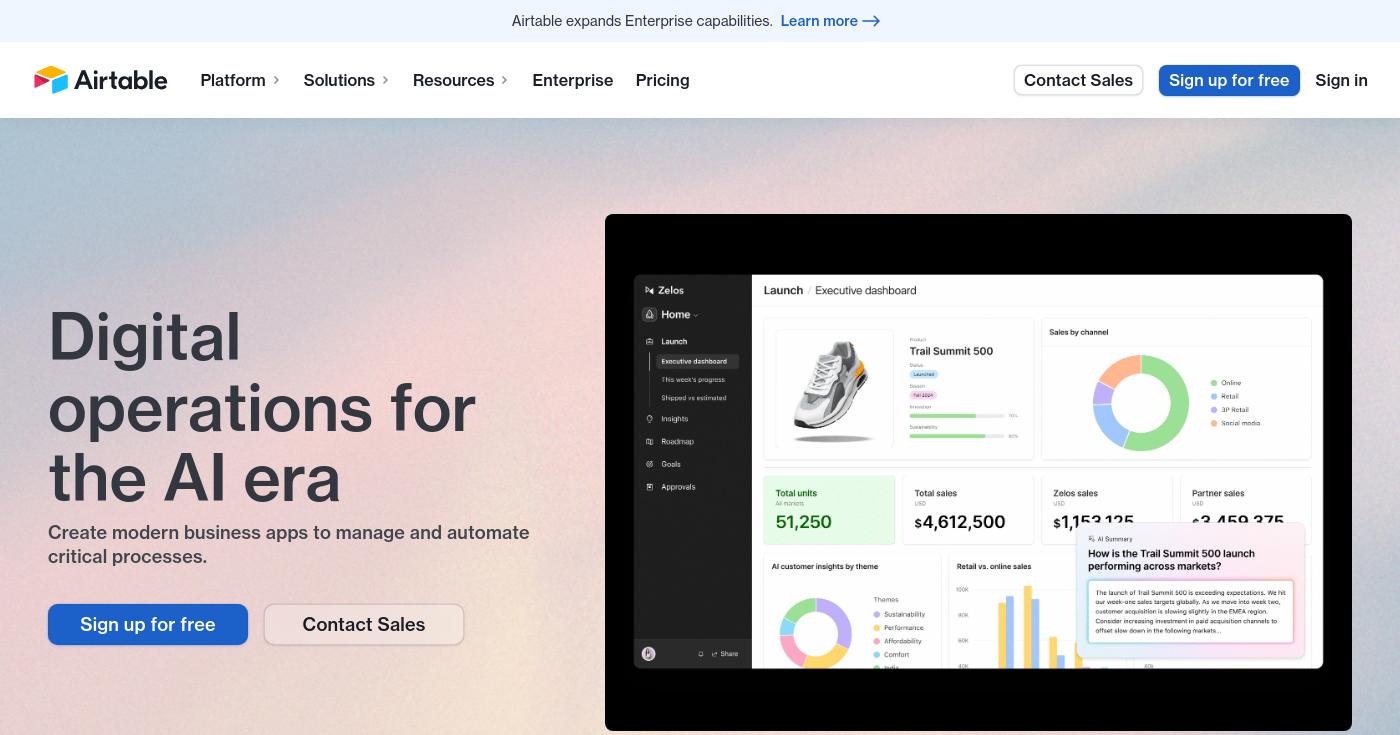Click the Roadmap map icon
Image resolution: width=1400 pixels, height=735 pixels.
click(649, 441)
